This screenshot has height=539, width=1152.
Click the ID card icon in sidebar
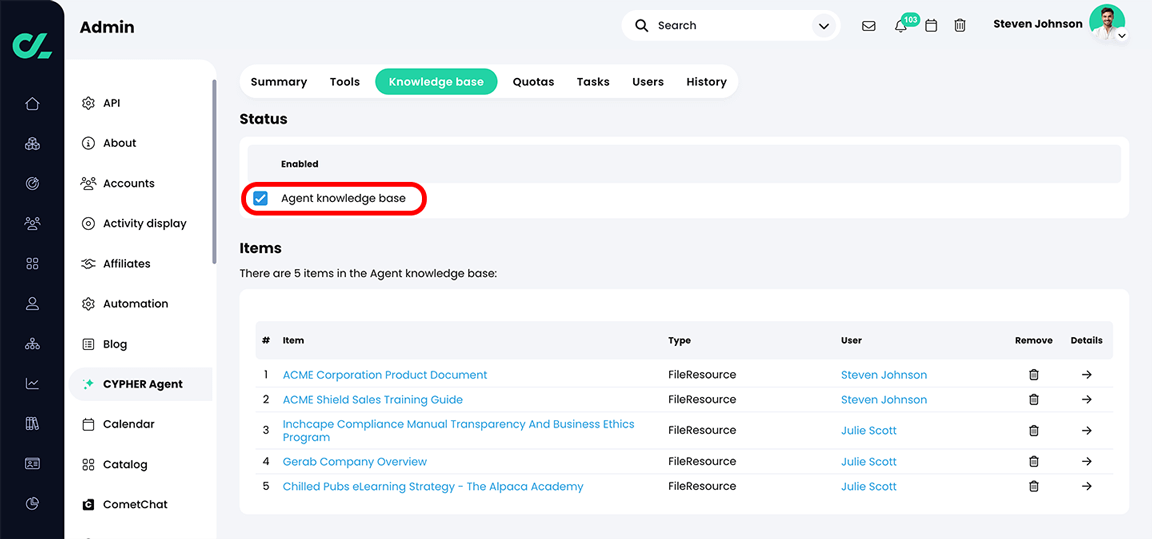coord(32,463)
